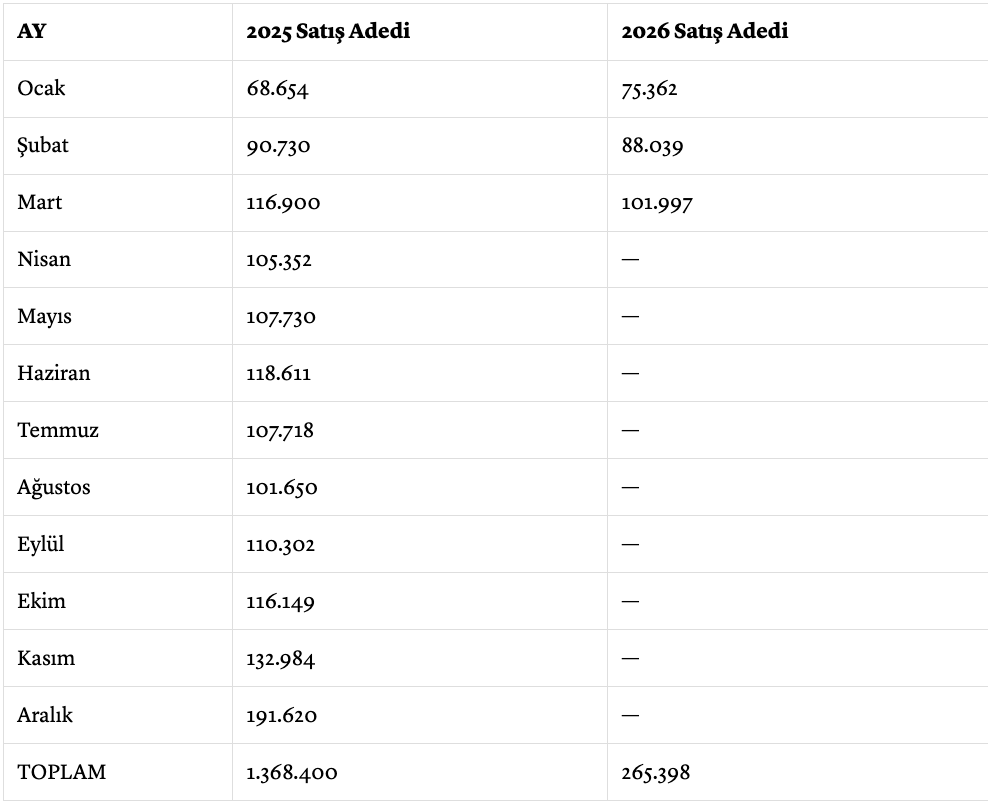This screenshot has height=804, width=988.
Task: Select Şubat 2025 value 90.730
Action: click(278, 146)
